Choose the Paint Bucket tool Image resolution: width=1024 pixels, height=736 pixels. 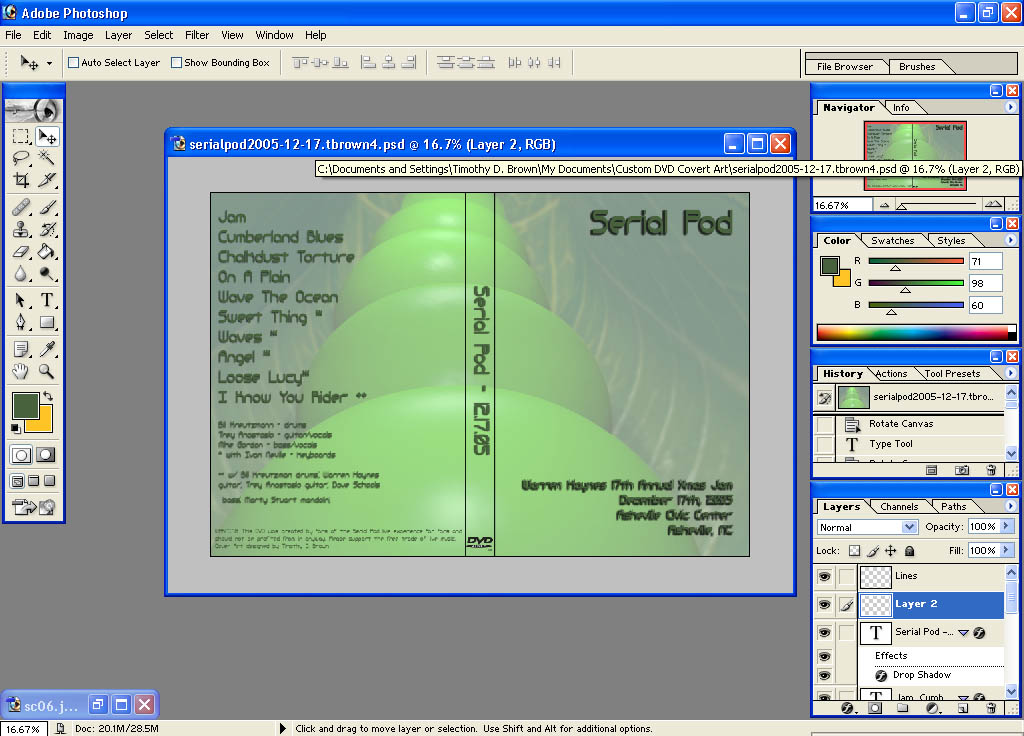(x=47, y=251)
